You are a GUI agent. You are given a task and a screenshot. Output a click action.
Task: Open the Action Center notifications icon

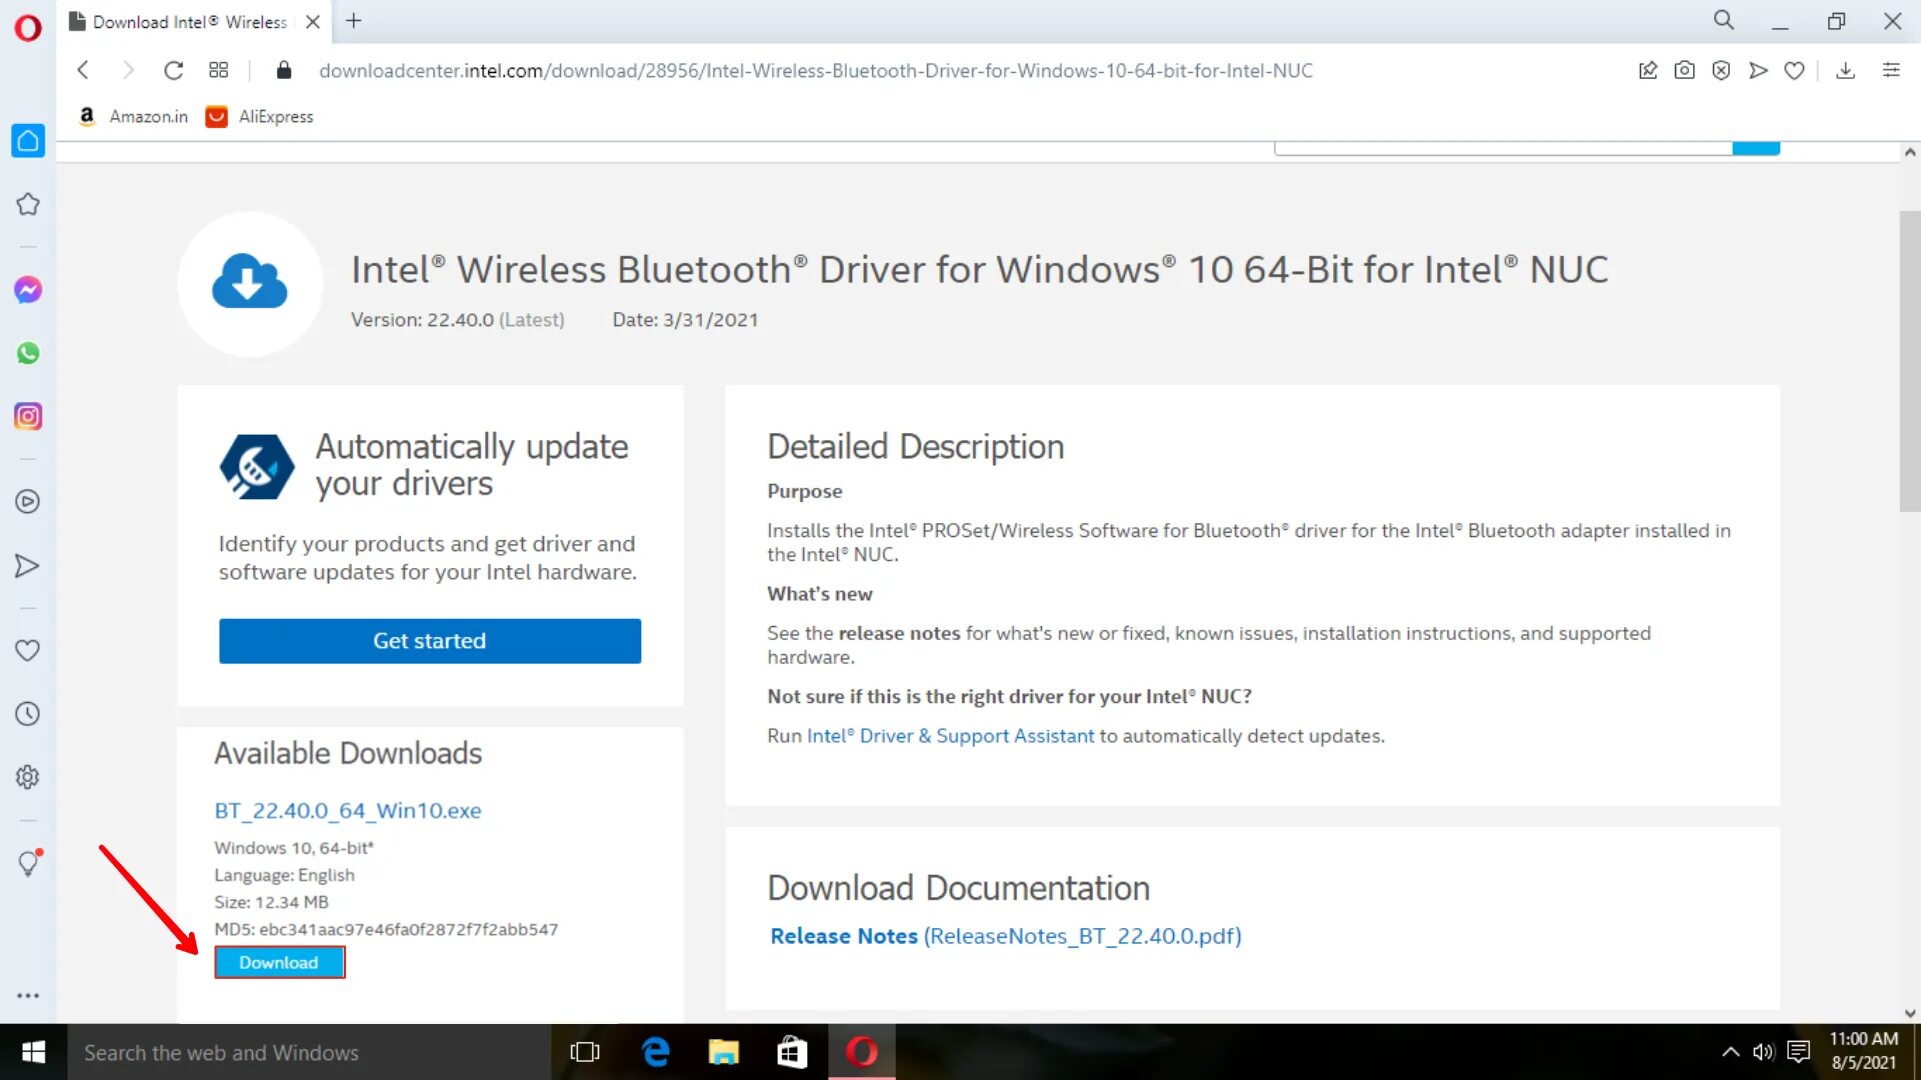pyautogui.click(x=1799, y=1052)
